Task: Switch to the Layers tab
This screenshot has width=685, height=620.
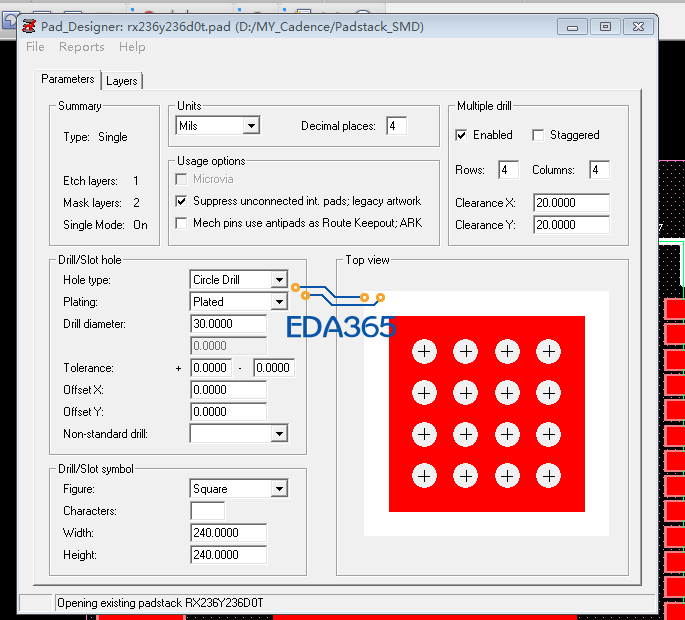Action: coord(122,81)
